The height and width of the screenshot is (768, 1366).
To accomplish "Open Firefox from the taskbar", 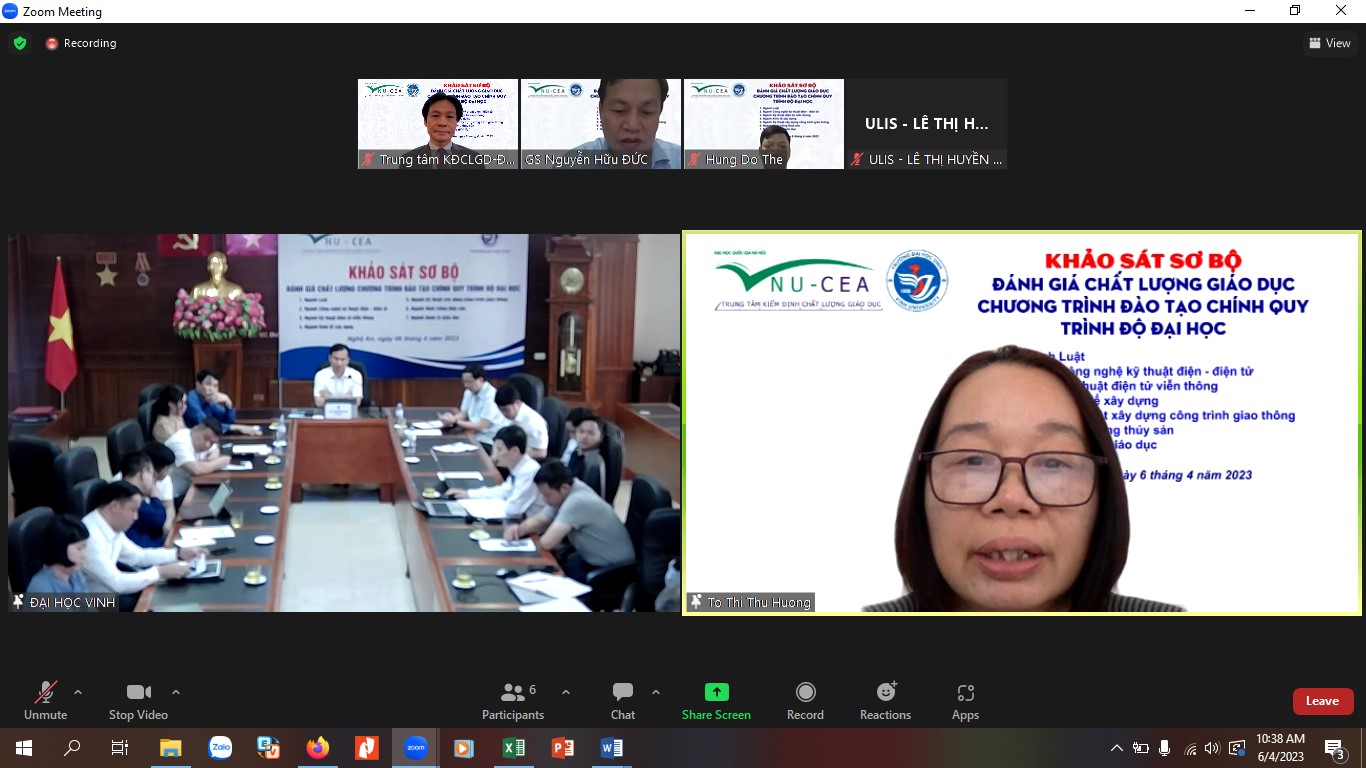I will [x=318, y=748].
